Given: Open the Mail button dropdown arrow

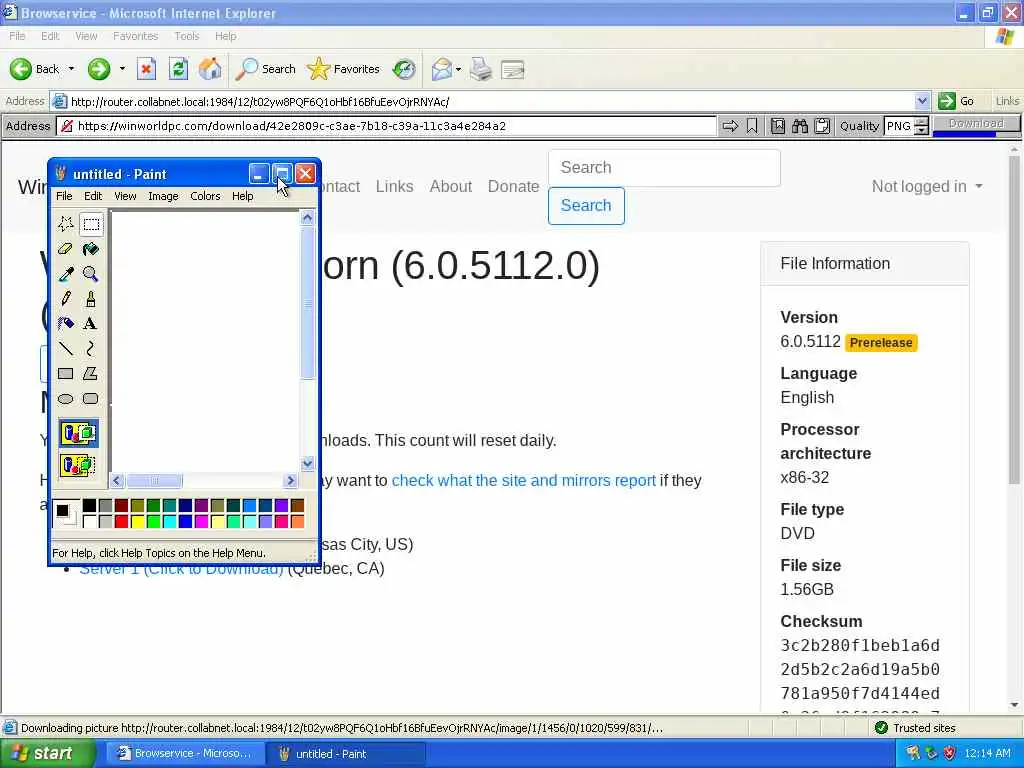Looking at the screenshot, I should pos(458,69).
